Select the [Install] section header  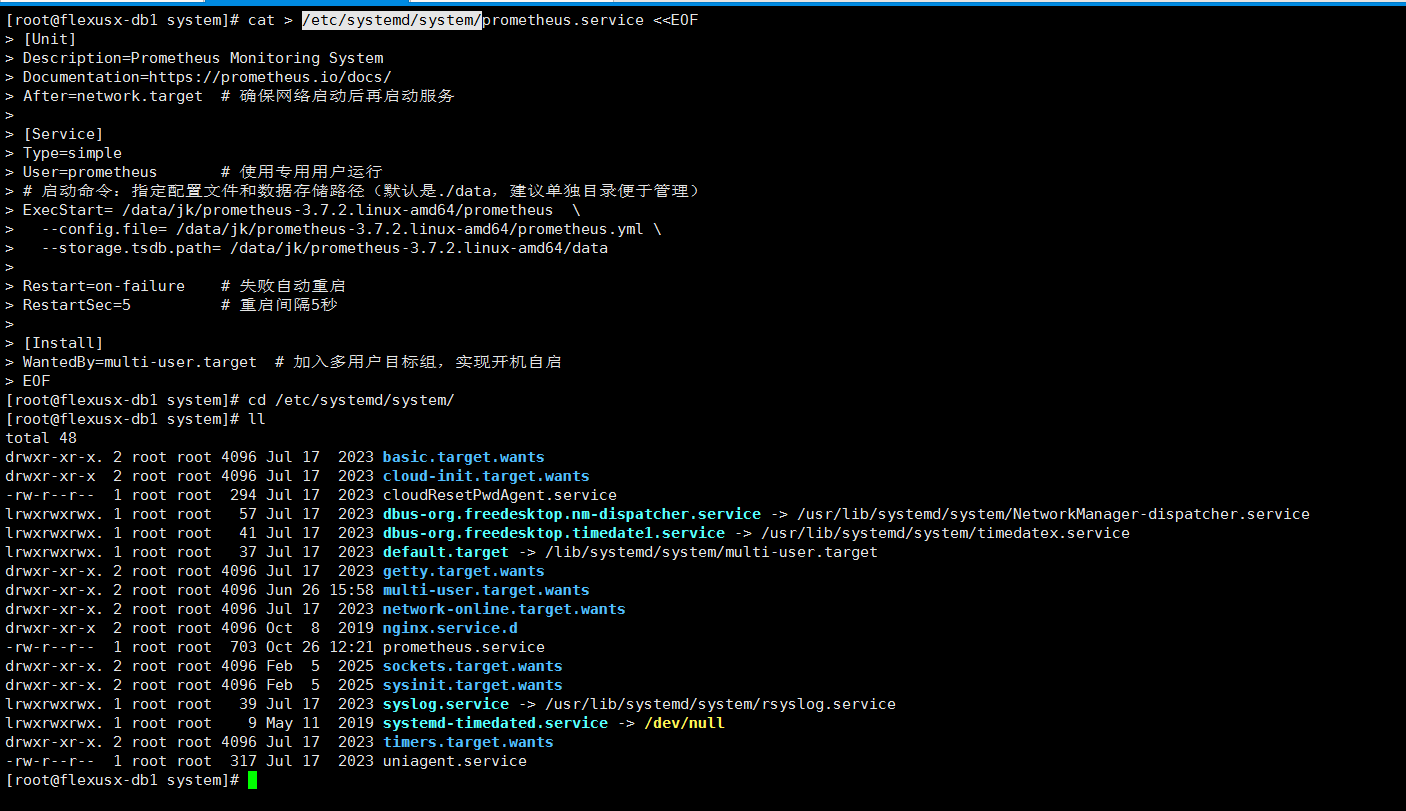click(x=63, y=343)
